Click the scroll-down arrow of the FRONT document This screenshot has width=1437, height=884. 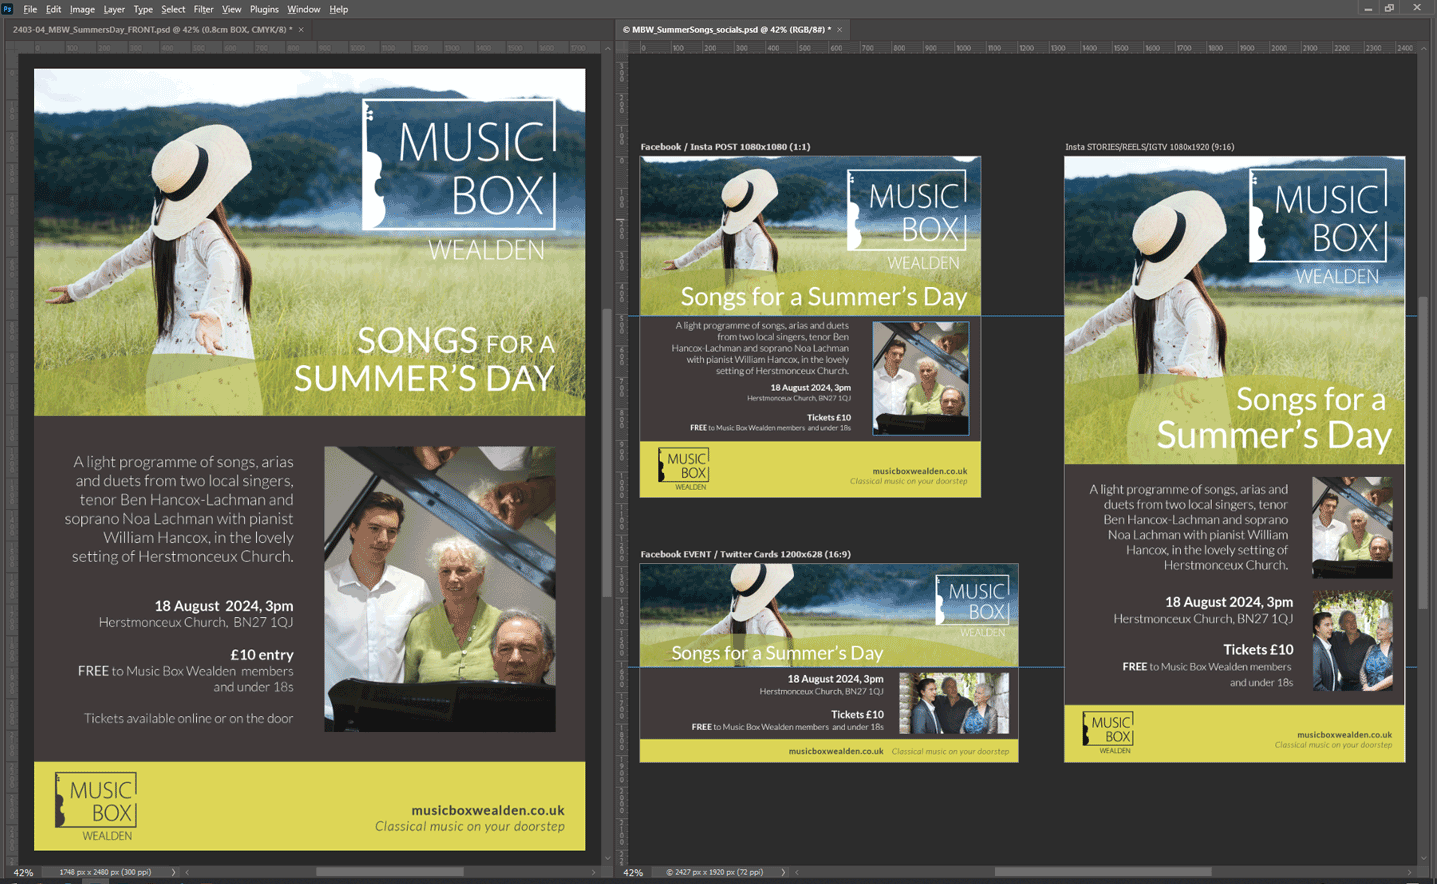[x=607, y=858]
